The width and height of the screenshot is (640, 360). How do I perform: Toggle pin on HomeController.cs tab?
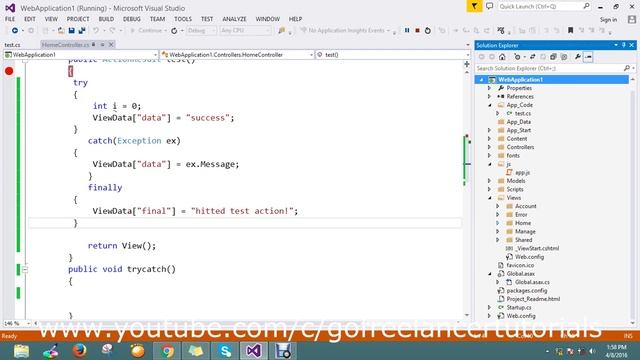click(x=102, y=44)
